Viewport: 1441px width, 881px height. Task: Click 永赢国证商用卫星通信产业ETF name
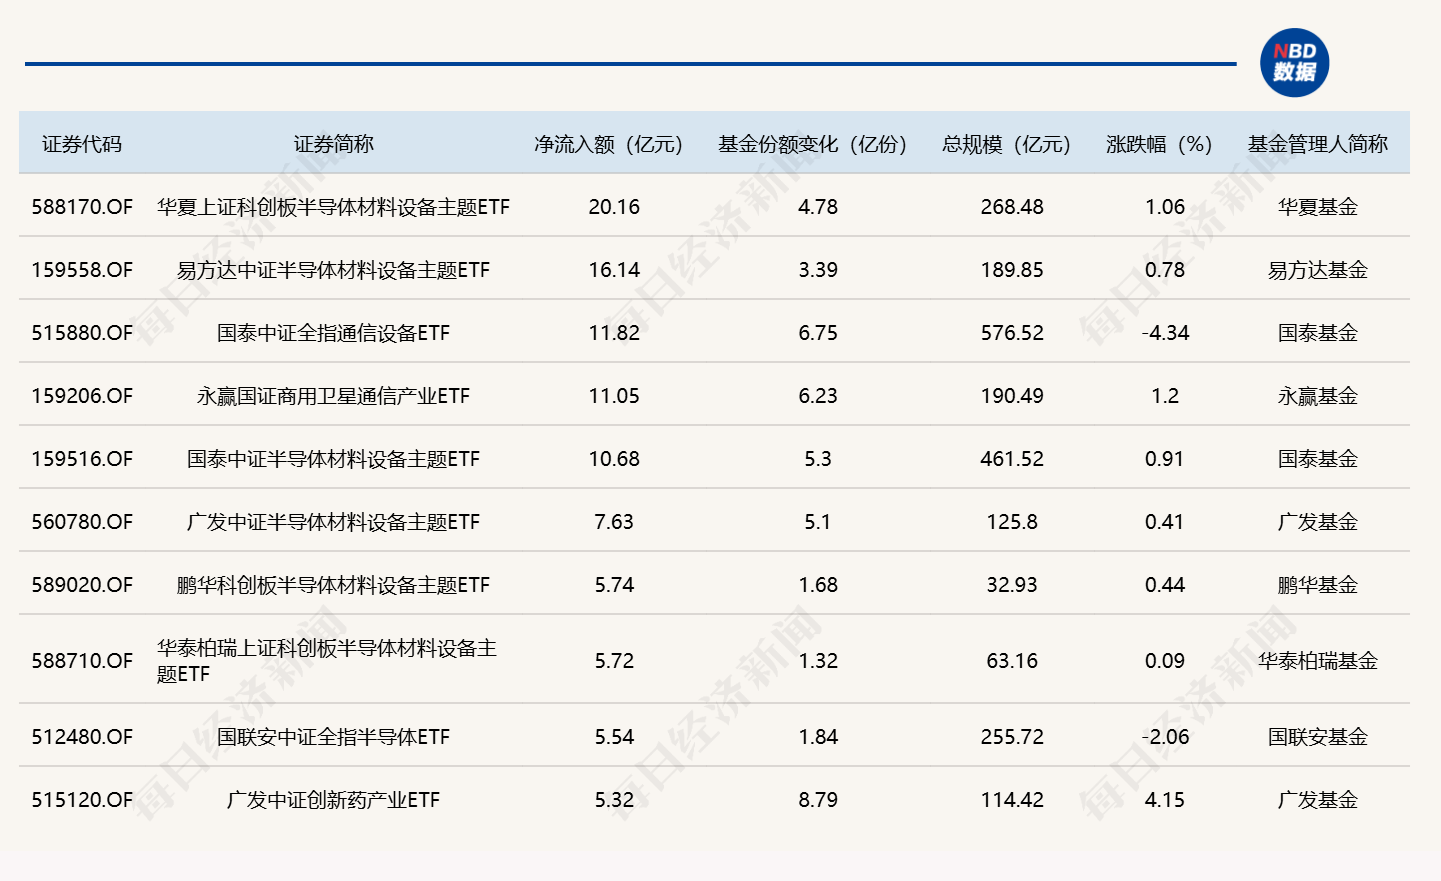coord(333,396)
